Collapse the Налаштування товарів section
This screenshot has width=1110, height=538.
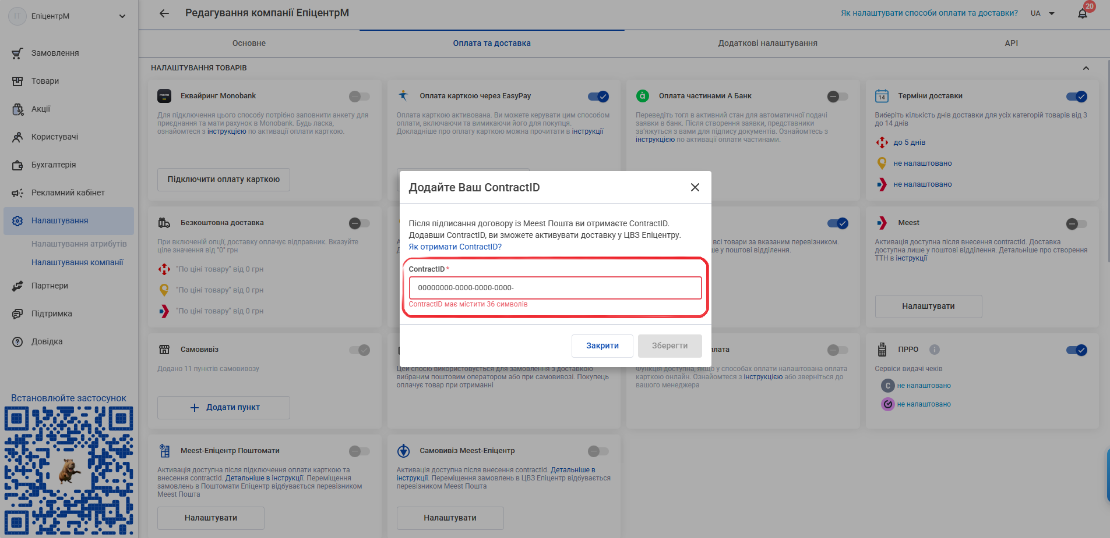(1085, 68)
